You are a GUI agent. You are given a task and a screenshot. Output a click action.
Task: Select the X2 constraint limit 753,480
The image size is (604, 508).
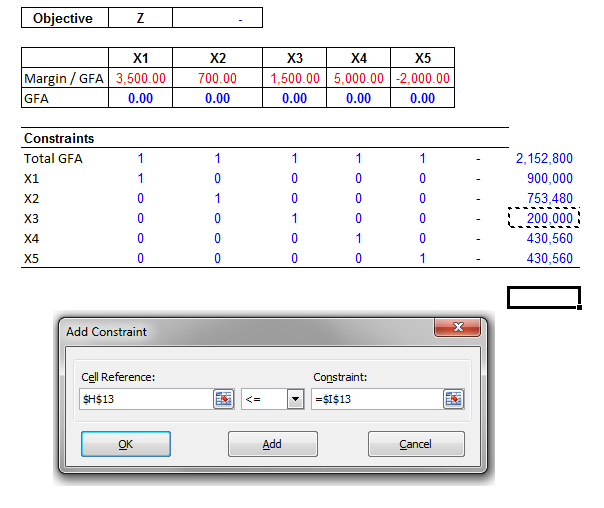pos(544,198)
